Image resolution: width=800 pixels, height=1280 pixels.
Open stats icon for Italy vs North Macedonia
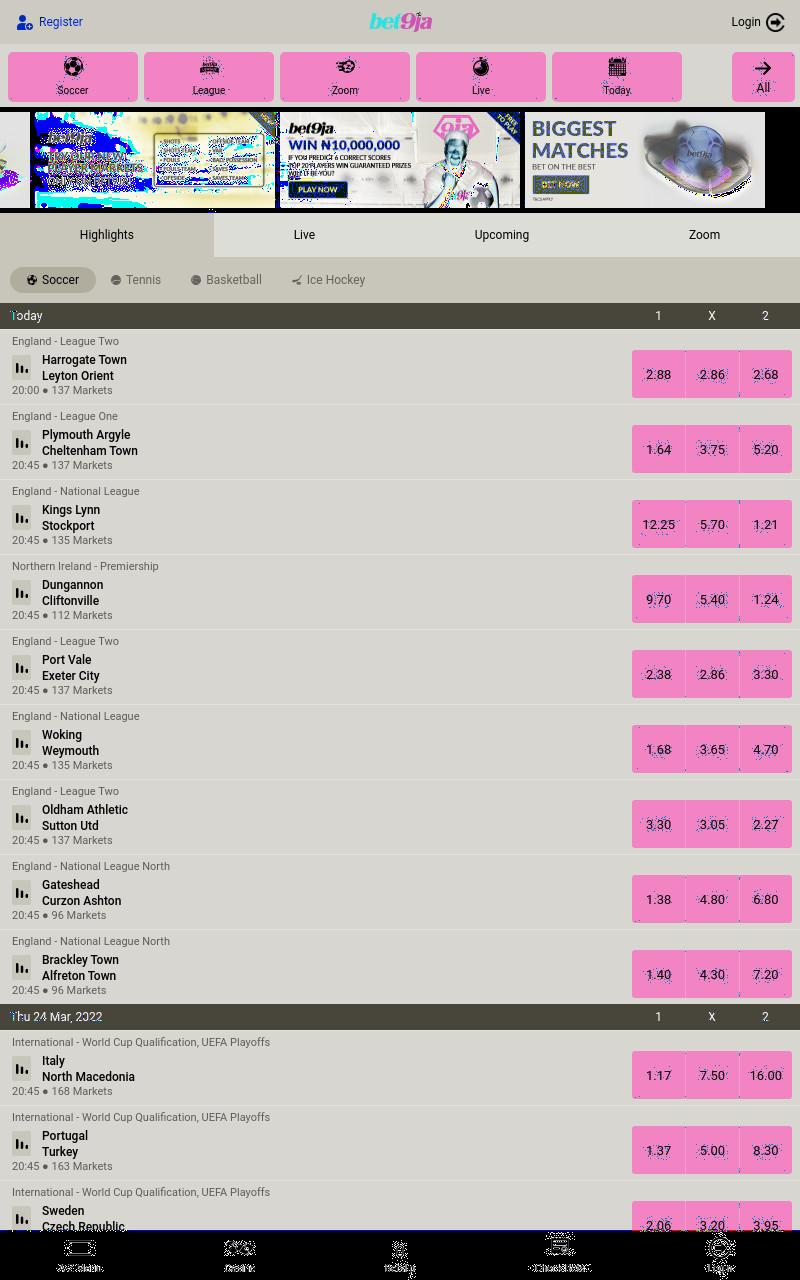21,1068
